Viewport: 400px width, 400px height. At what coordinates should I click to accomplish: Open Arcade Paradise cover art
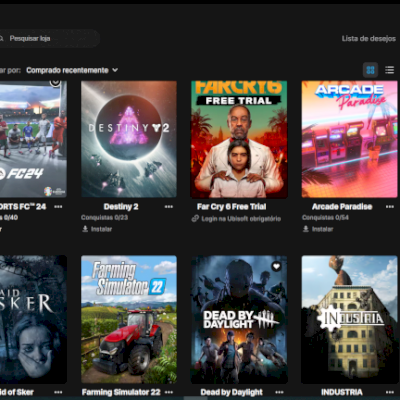[349, 139]
